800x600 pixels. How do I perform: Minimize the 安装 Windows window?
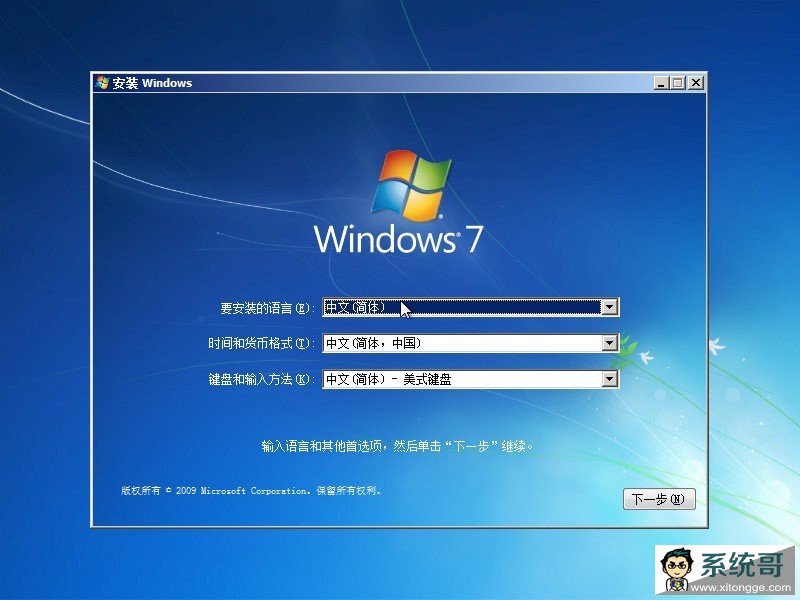coord(661,83)
